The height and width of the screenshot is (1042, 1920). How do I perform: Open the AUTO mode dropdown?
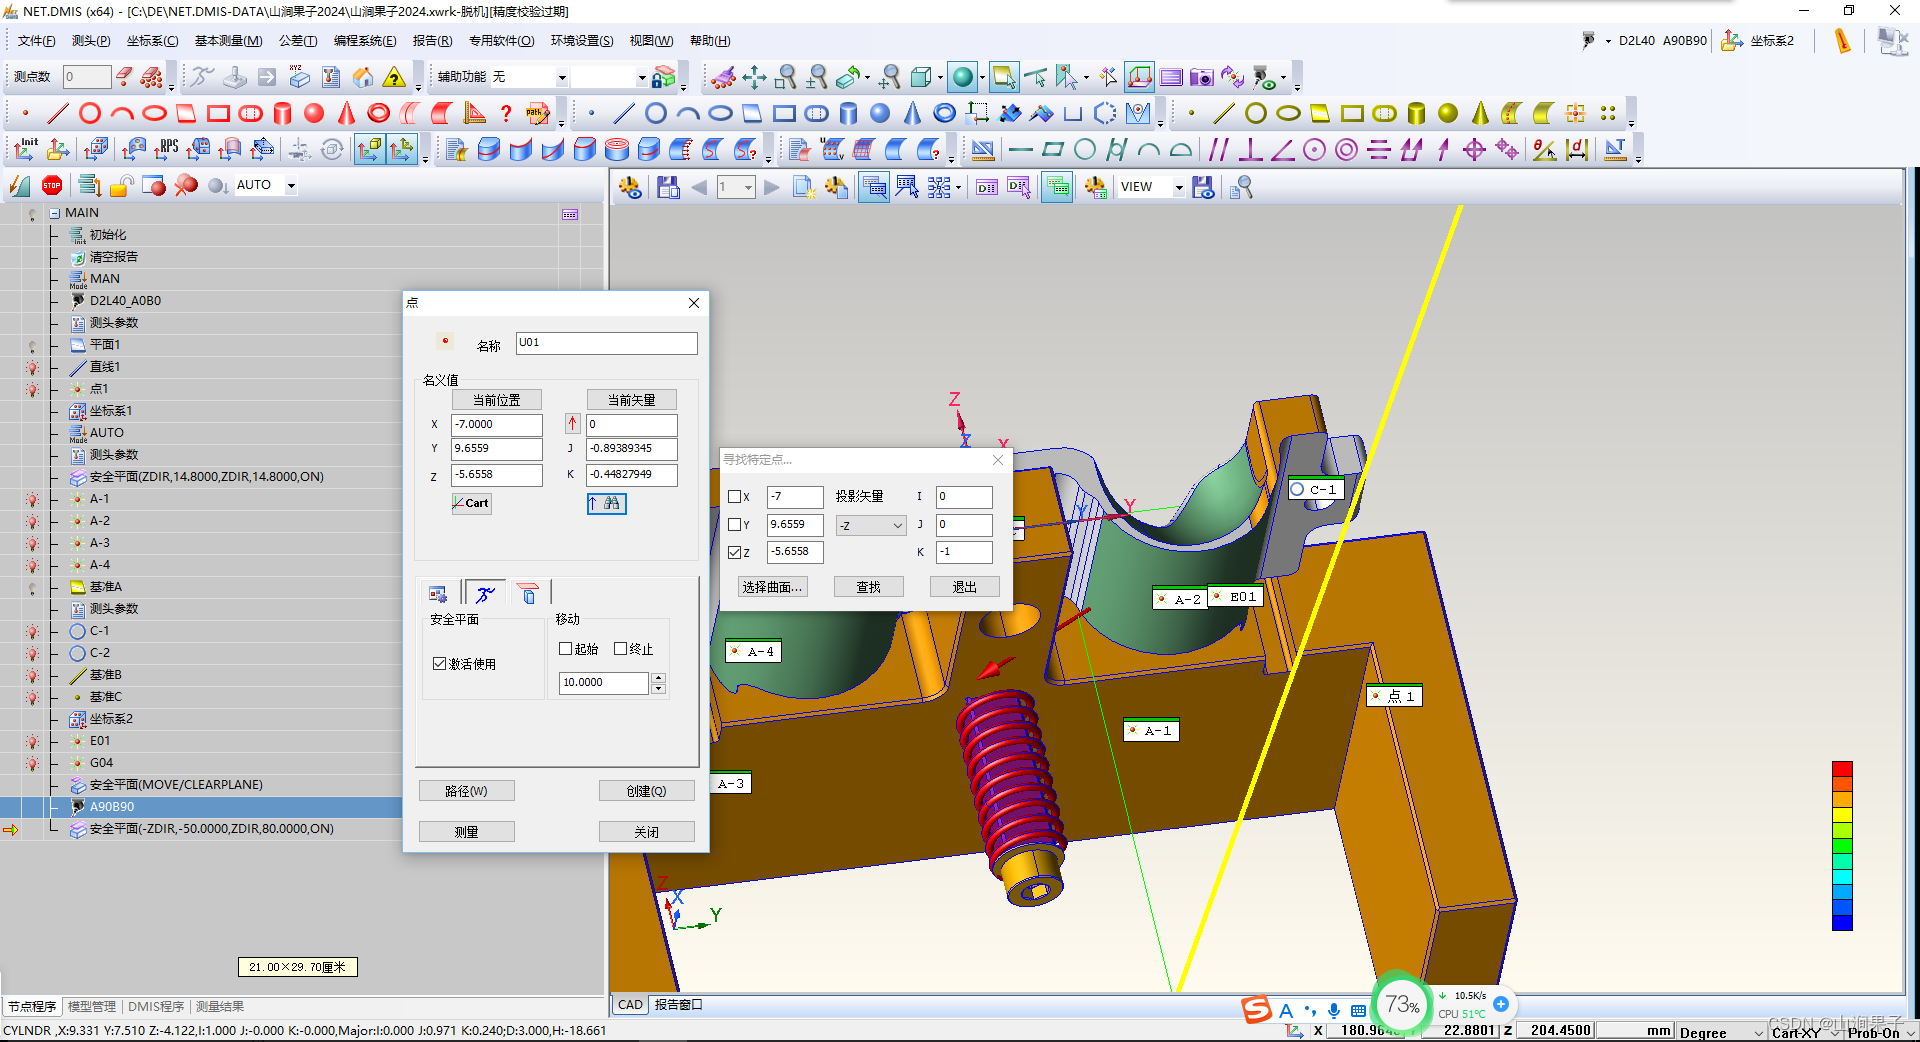[291, 185]
